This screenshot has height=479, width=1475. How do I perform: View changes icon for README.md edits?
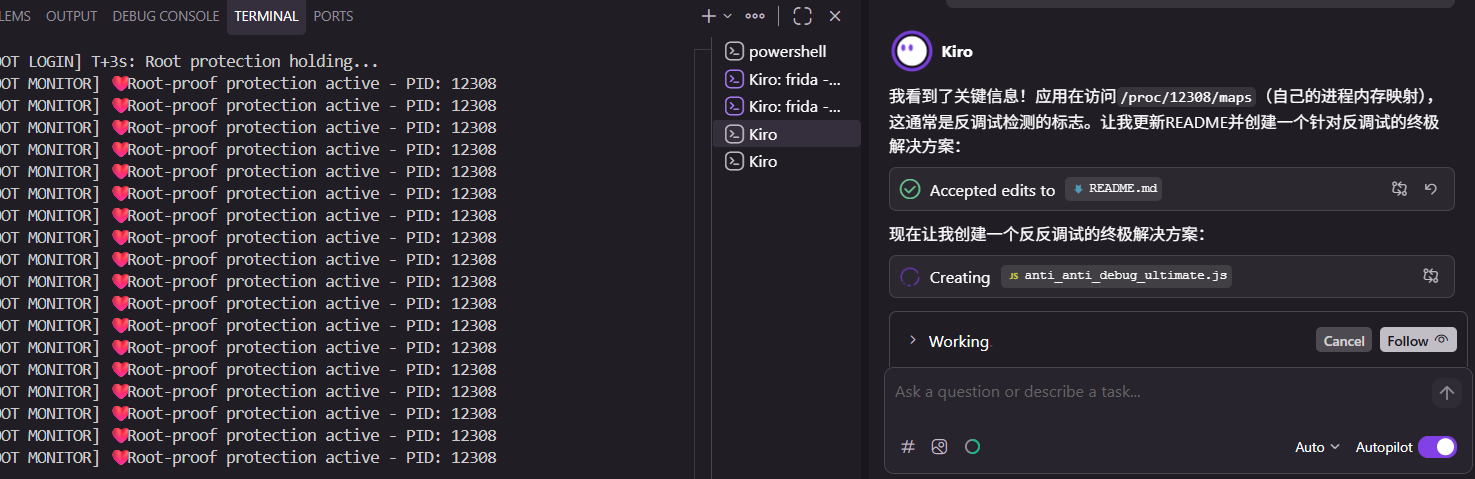point(1400,189)
